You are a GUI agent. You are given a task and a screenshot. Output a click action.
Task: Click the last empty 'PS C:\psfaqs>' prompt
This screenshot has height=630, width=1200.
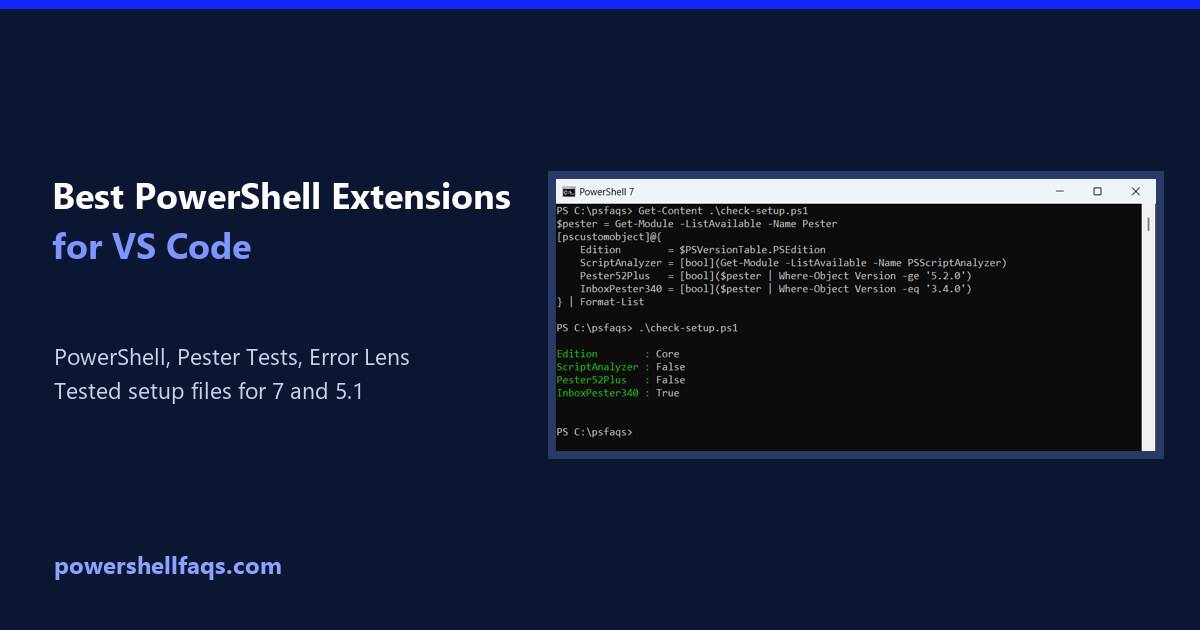pos(594,432)
